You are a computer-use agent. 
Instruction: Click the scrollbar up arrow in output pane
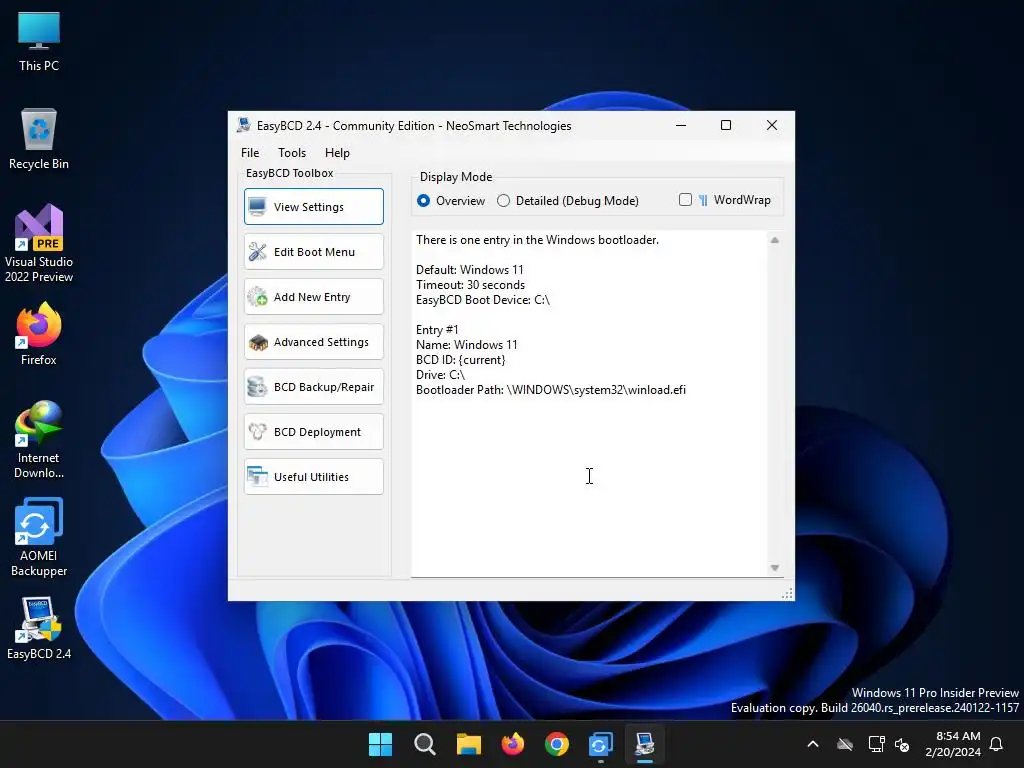tap(775, 240)
